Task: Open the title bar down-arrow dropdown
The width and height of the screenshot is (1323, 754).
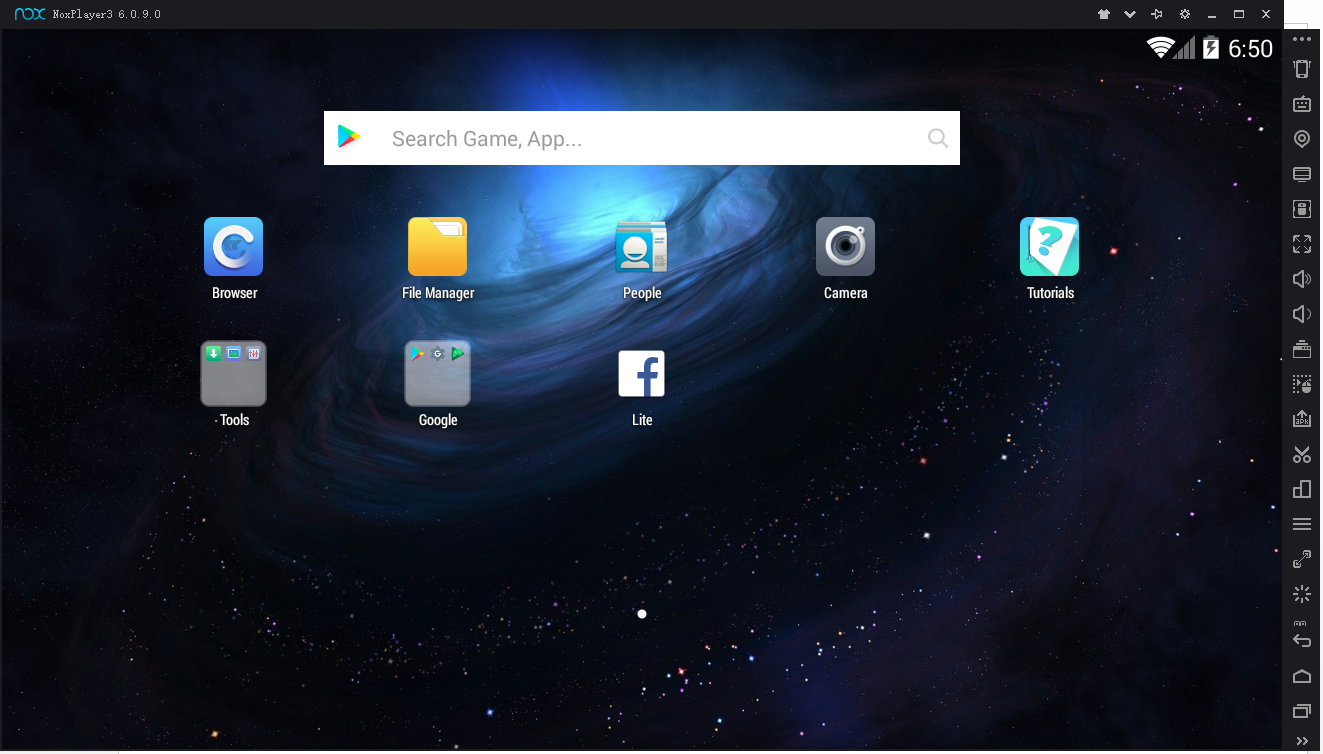Action: pyautogui.click(x=1130, y=14)
